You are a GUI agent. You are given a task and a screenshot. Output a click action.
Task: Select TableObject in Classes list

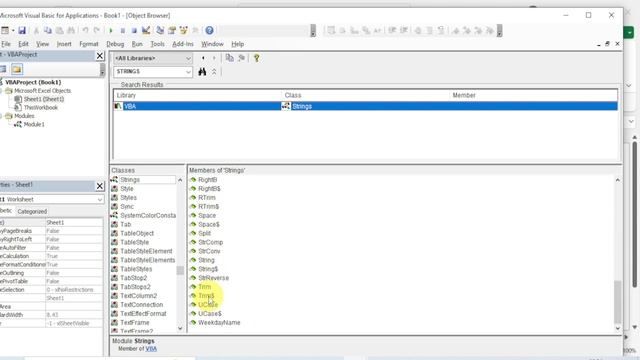[137, 233]
